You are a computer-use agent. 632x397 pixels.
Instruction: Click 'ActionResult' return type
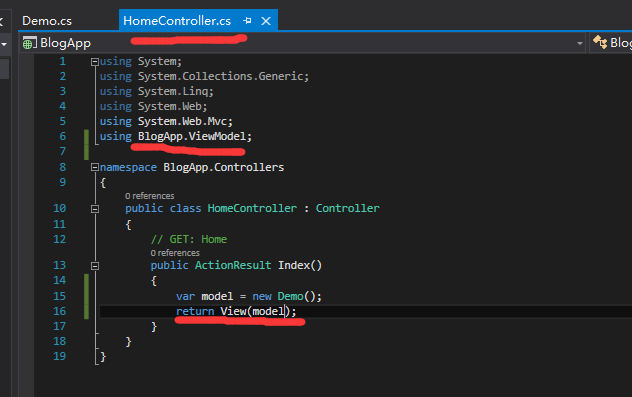tap(233, 265)
